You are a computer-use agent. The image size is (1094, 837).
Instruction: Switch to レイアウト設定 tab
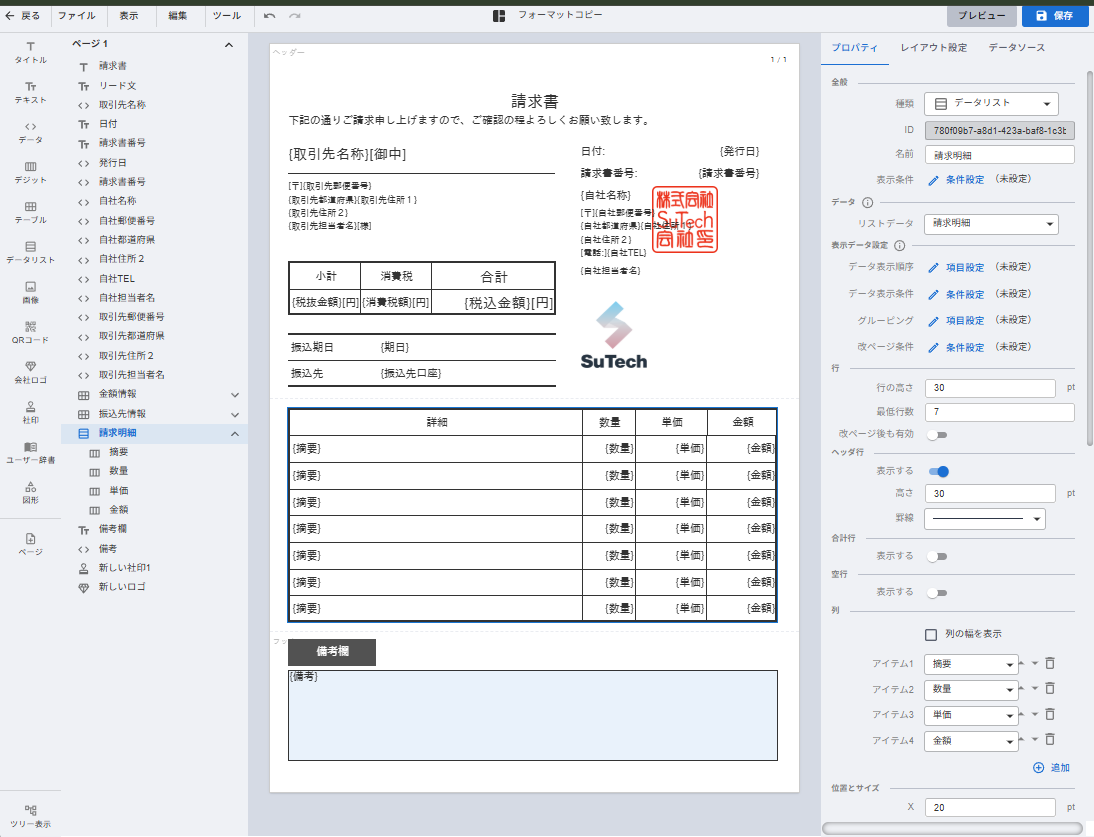pyautogui.click(x=933, y=48)
